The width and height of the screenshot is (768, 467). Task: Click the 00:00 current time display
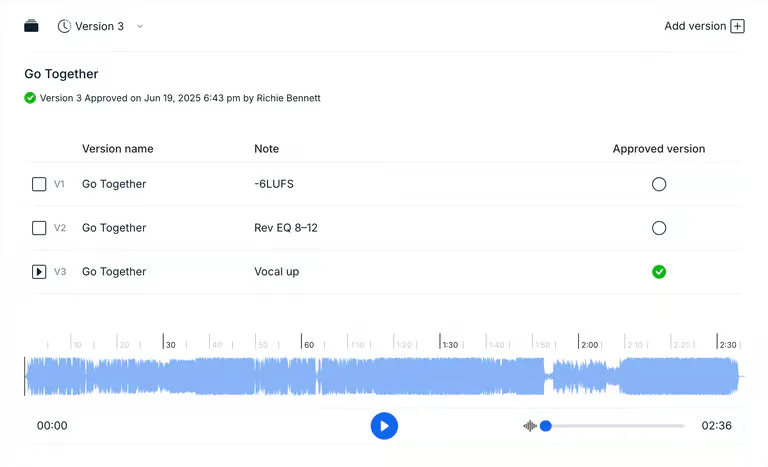[52, 426]
